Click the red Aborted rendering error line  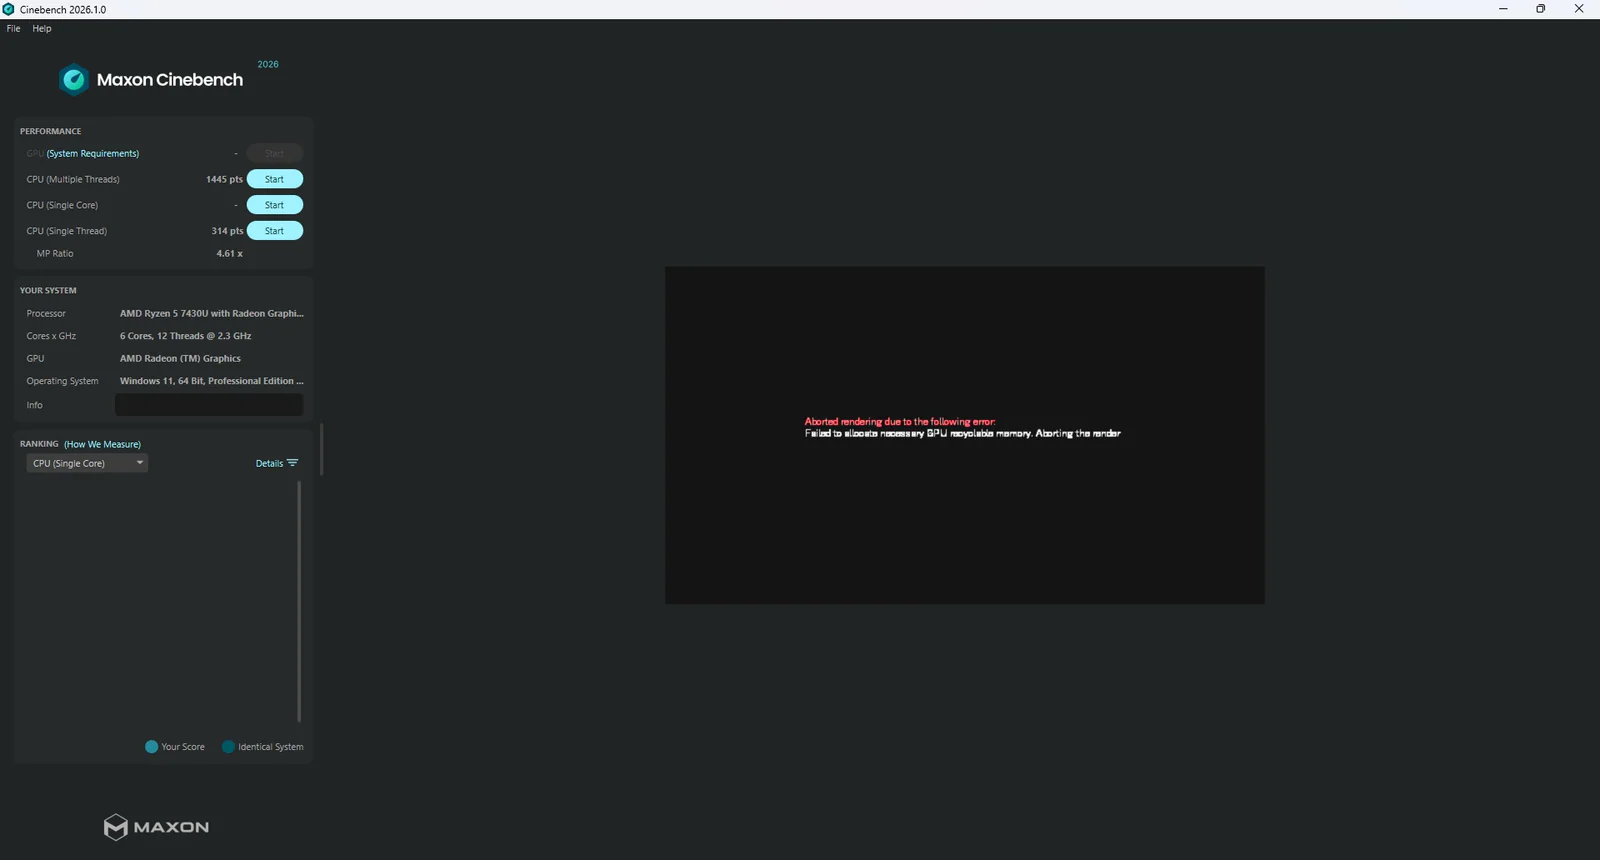click(900, 422)
